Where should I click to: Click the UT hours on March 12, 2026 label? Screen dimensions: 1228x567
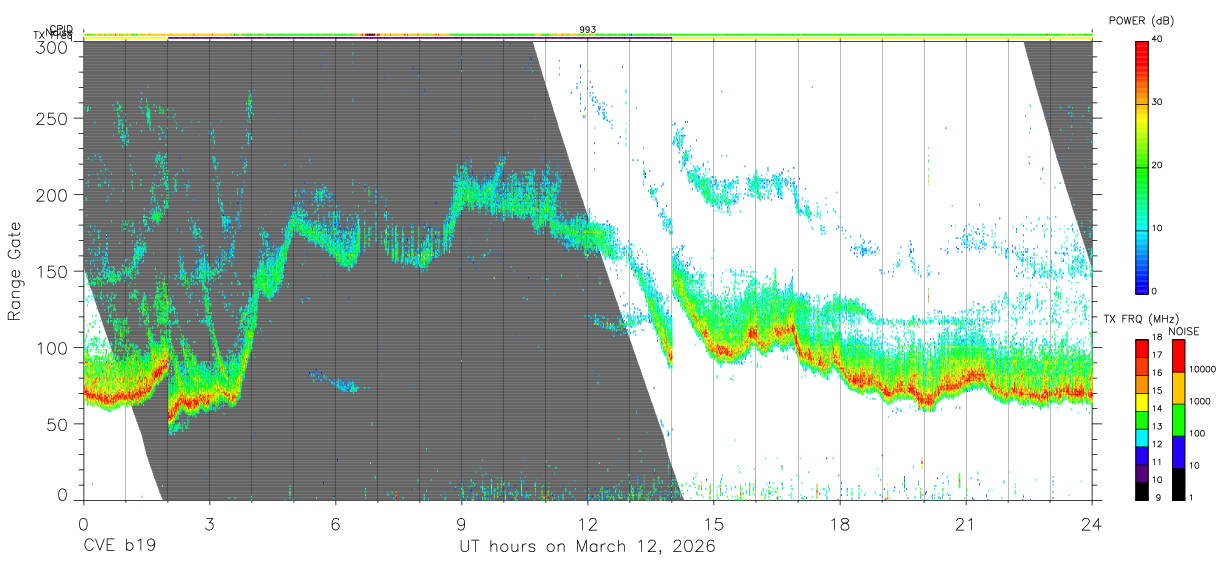pos(587,548)
